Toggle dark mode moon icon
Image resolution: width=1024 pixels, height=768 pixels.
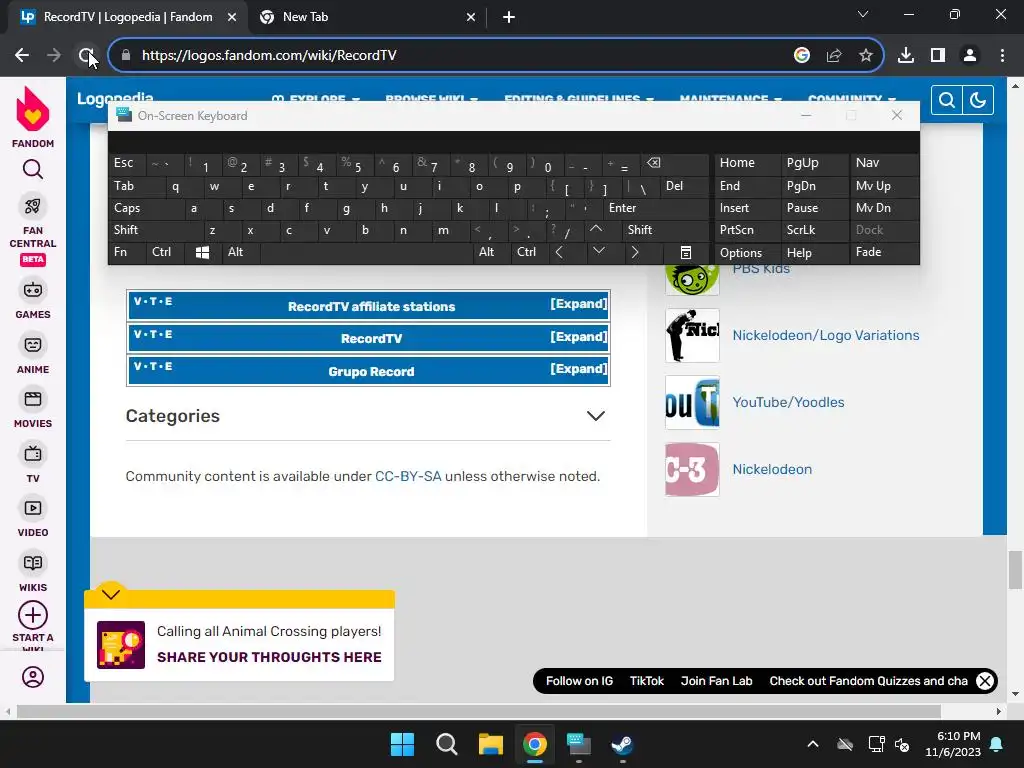[x=978, y=100]
